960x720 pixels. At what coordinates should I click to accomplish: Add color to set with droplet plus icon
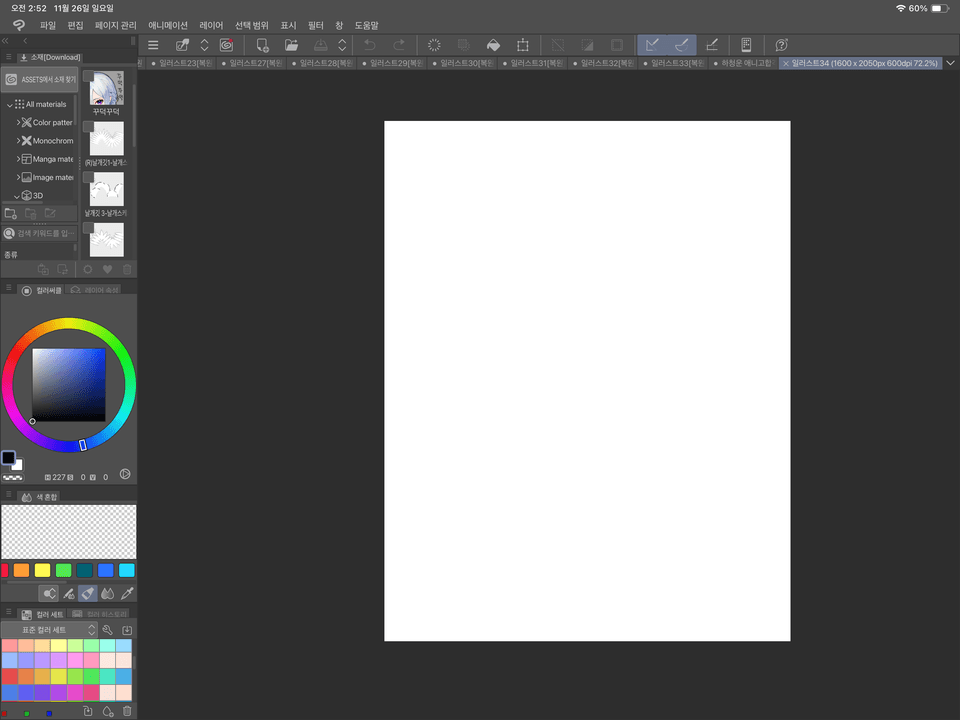[108, 711]
